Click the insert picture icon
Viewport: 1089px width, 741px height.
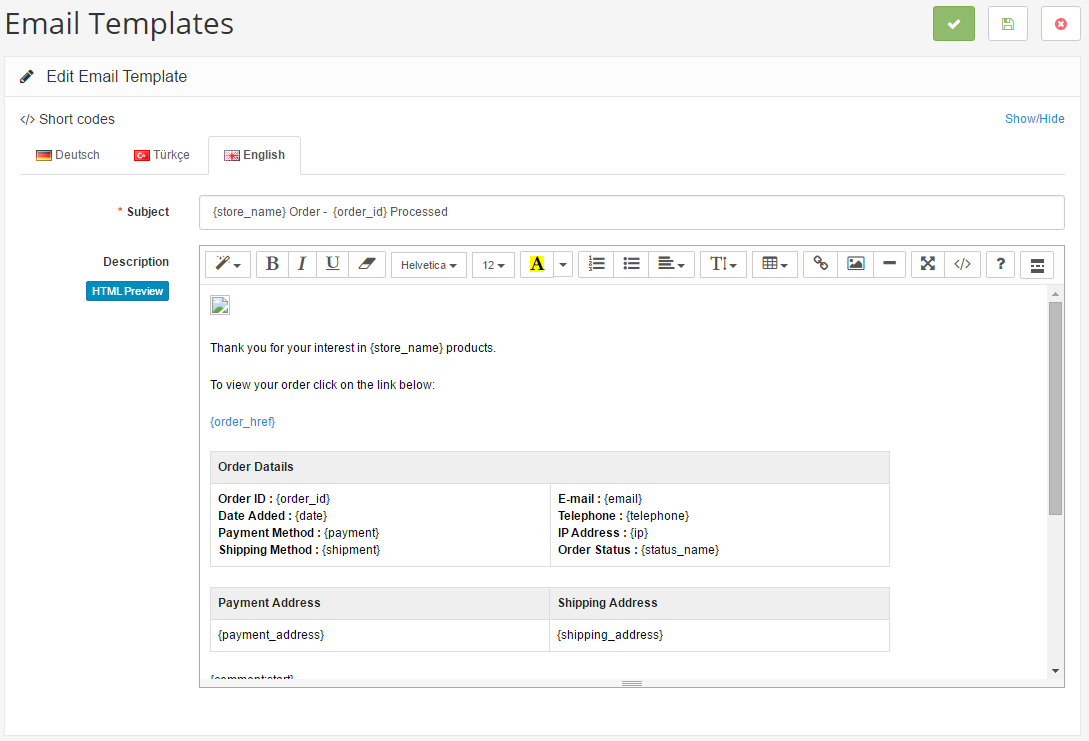[x=856, y=265]
